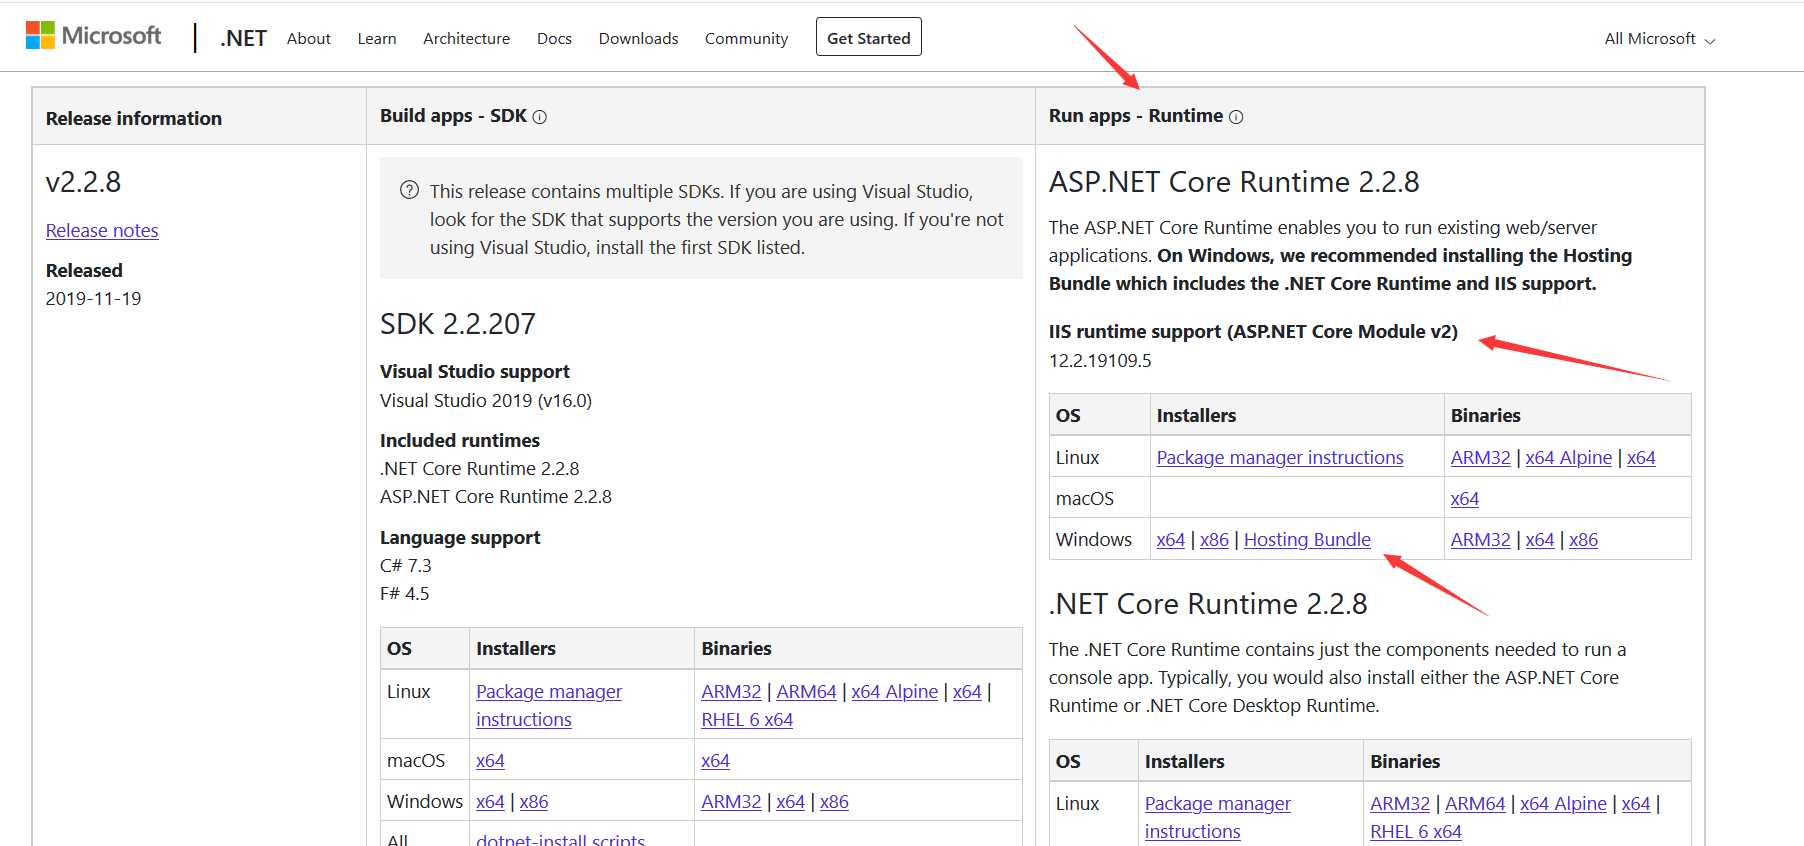Download ASP.NET Core Runtime Windows x86 installer
This screenshot has height=846, width=1804.
click(1214, 539)
